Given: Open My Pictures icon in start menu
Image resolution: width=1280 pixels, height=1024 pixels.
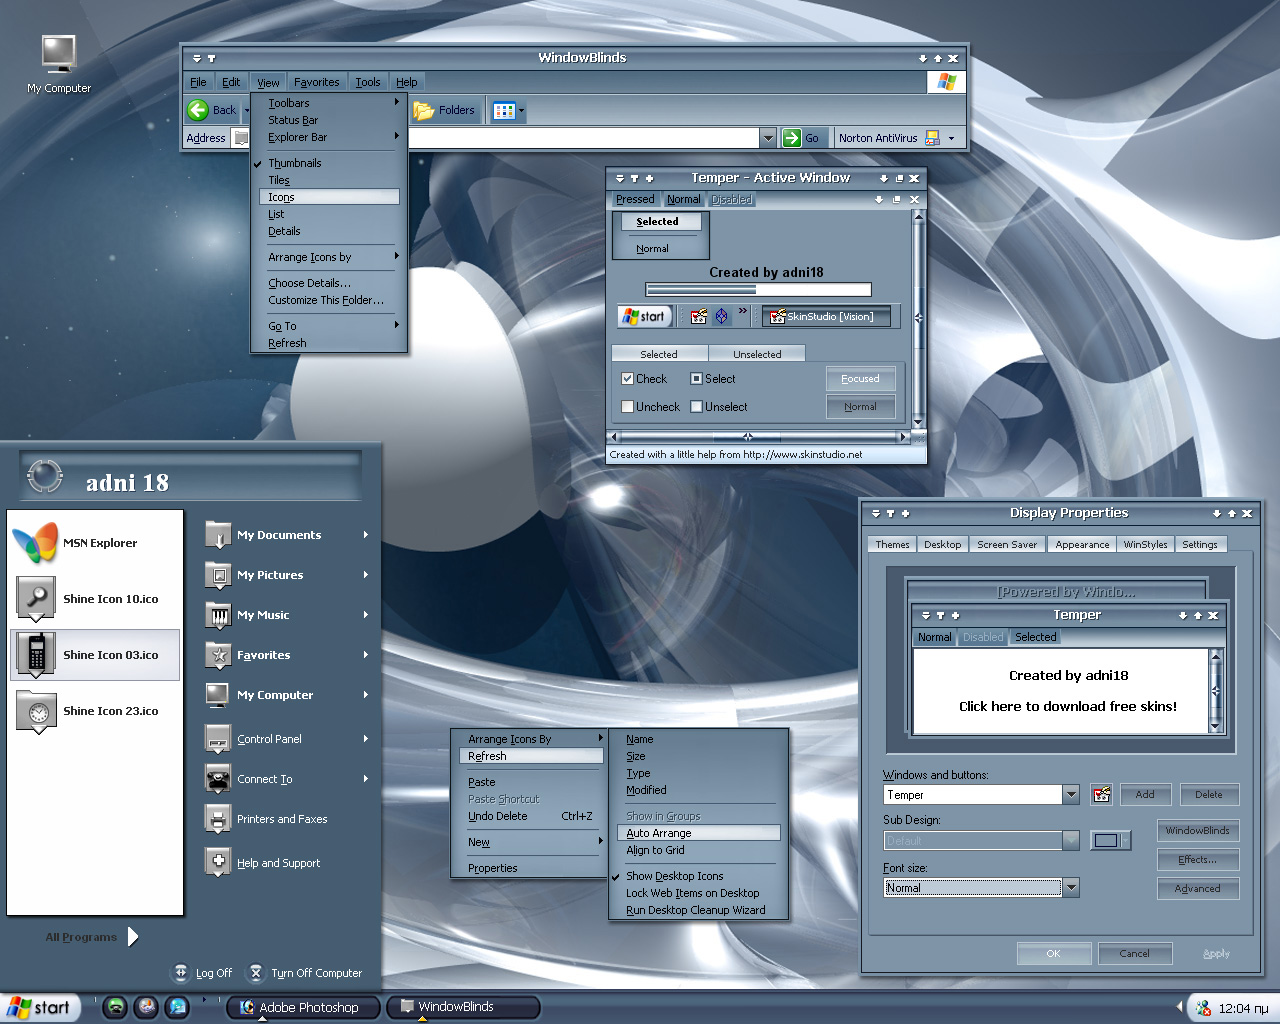Looking at the screenshot, I should (218, 575).
